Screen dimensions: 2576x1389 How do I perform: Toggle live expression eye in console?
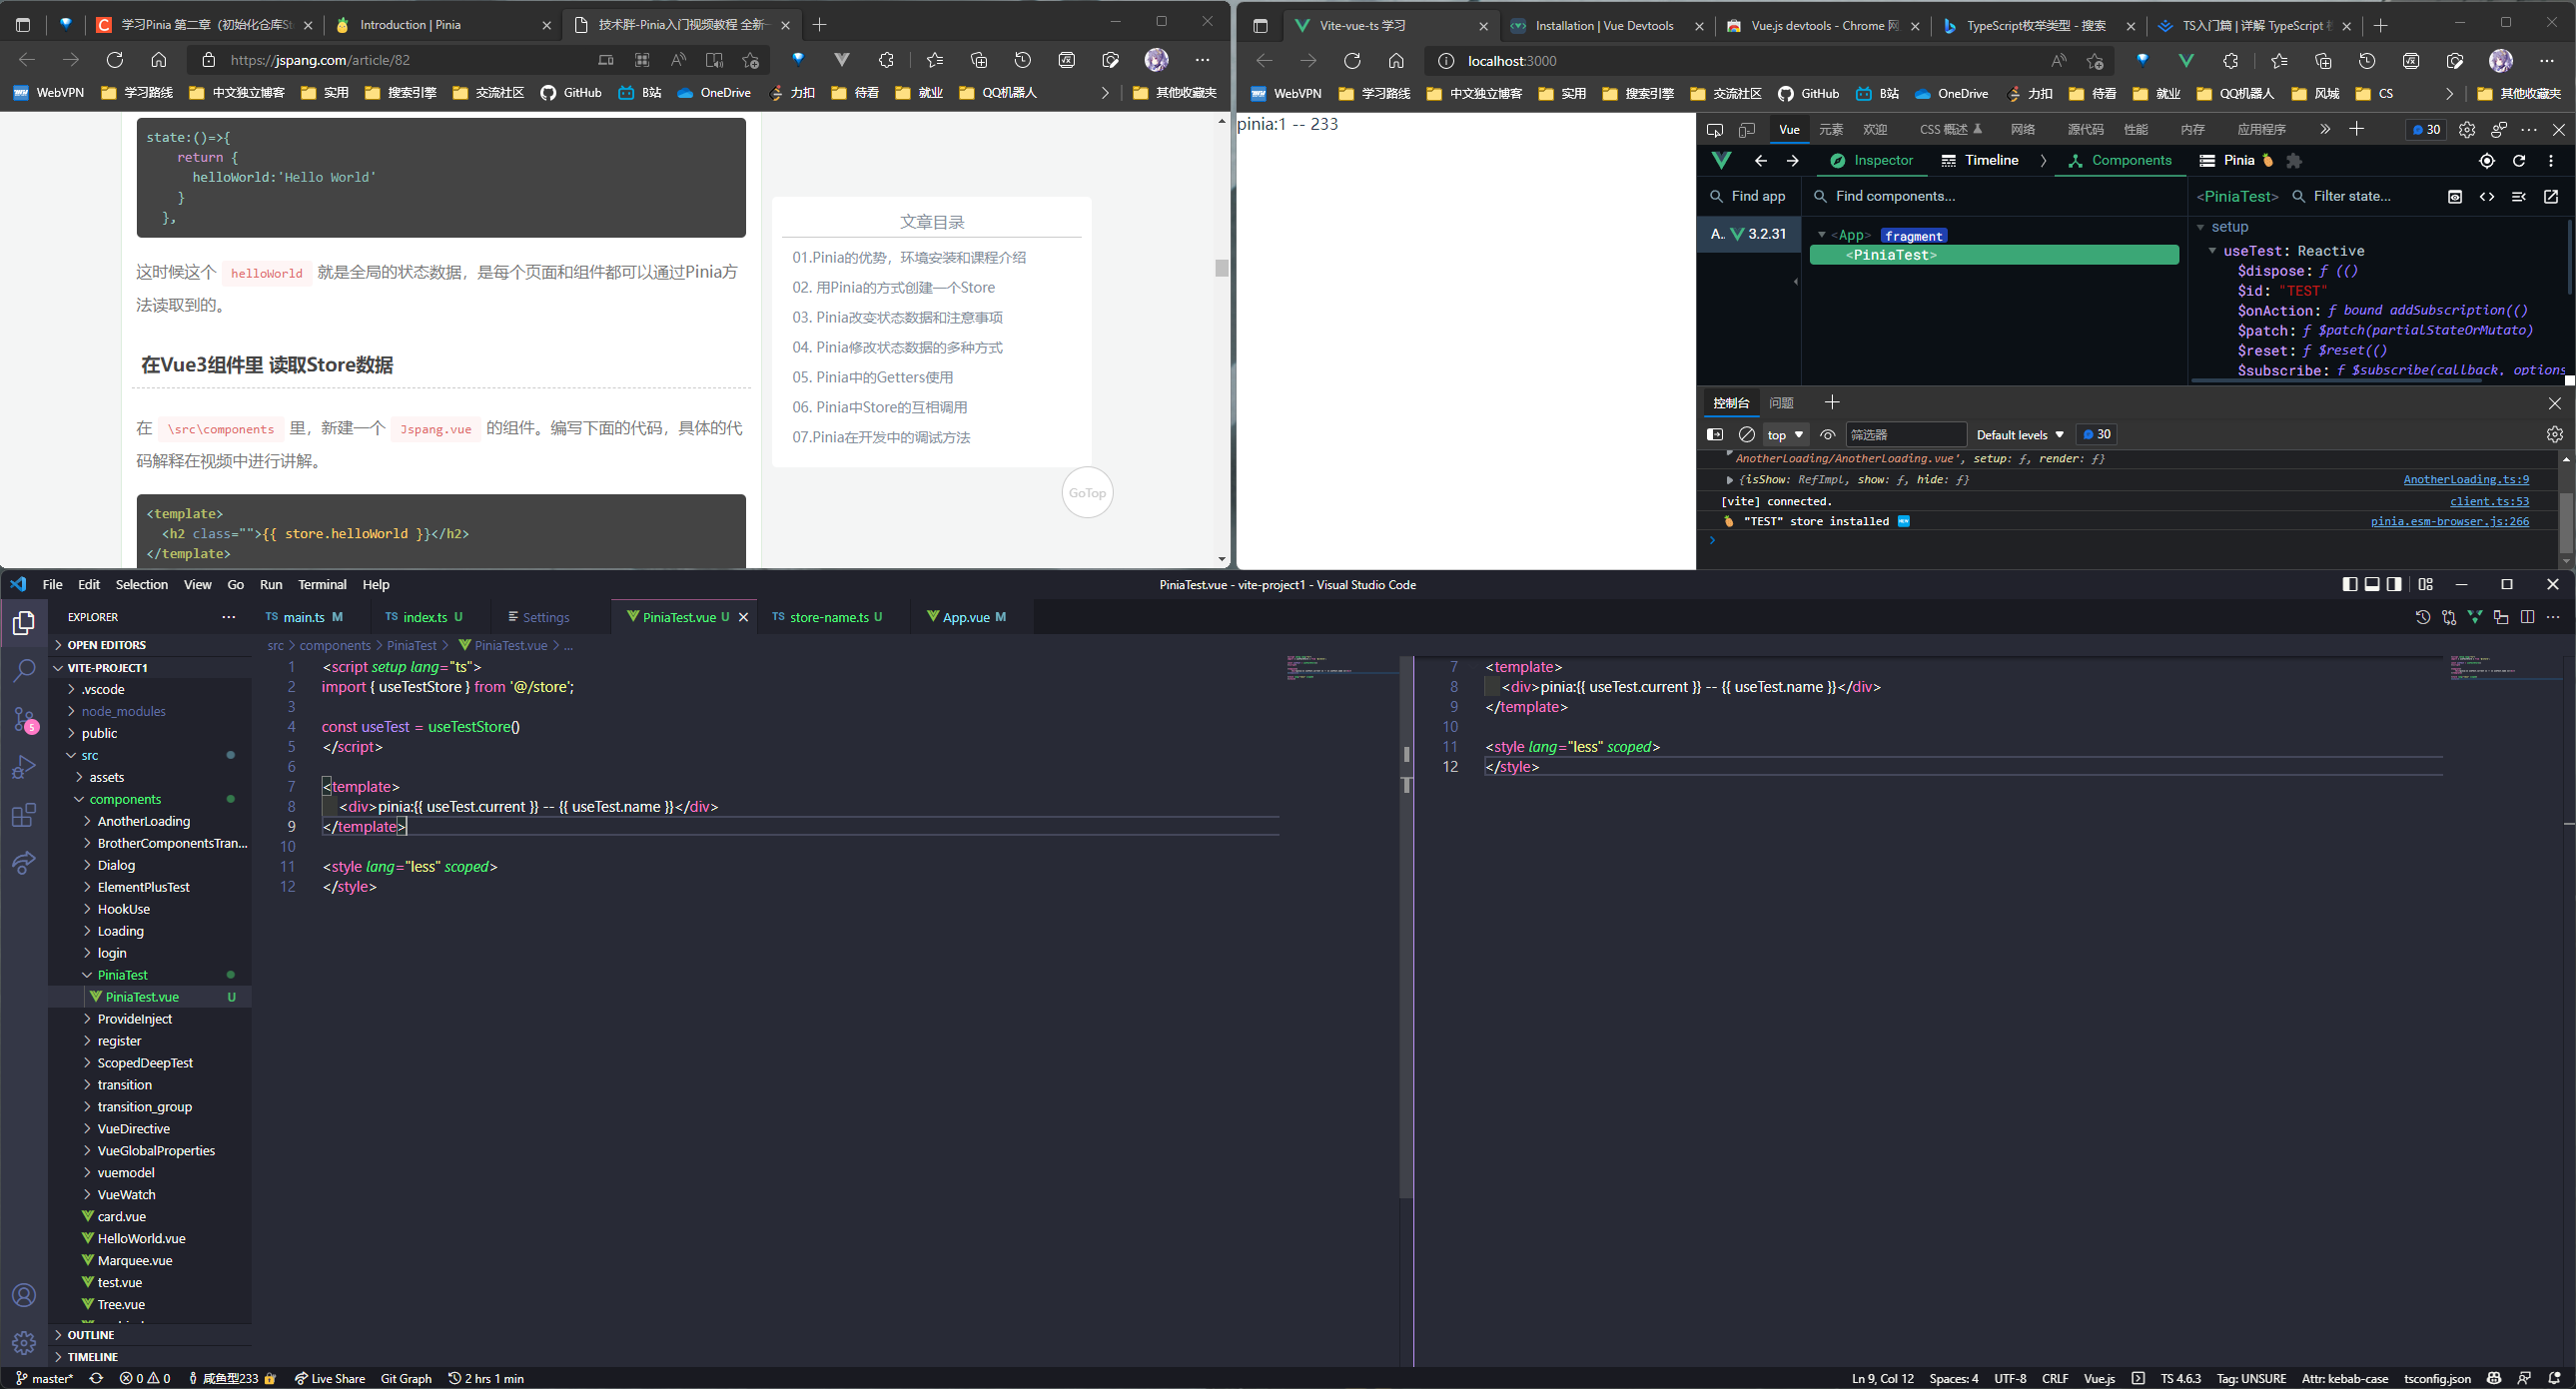tap(1828, 434)
